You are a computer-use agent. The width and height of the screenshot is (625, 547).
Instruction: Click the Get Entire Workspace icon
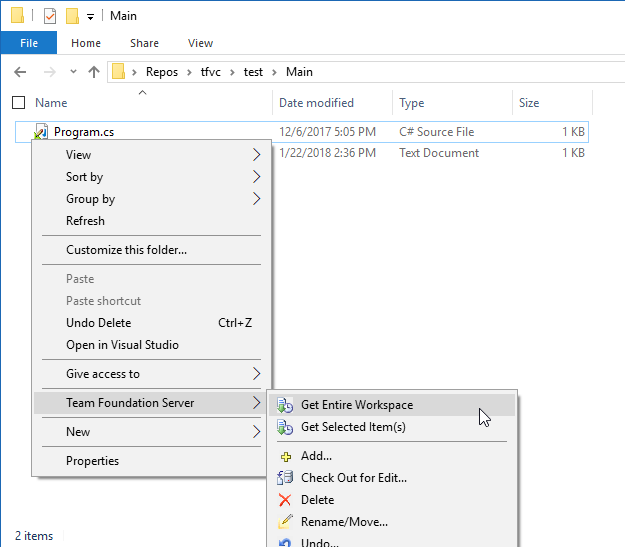[285, 405]
